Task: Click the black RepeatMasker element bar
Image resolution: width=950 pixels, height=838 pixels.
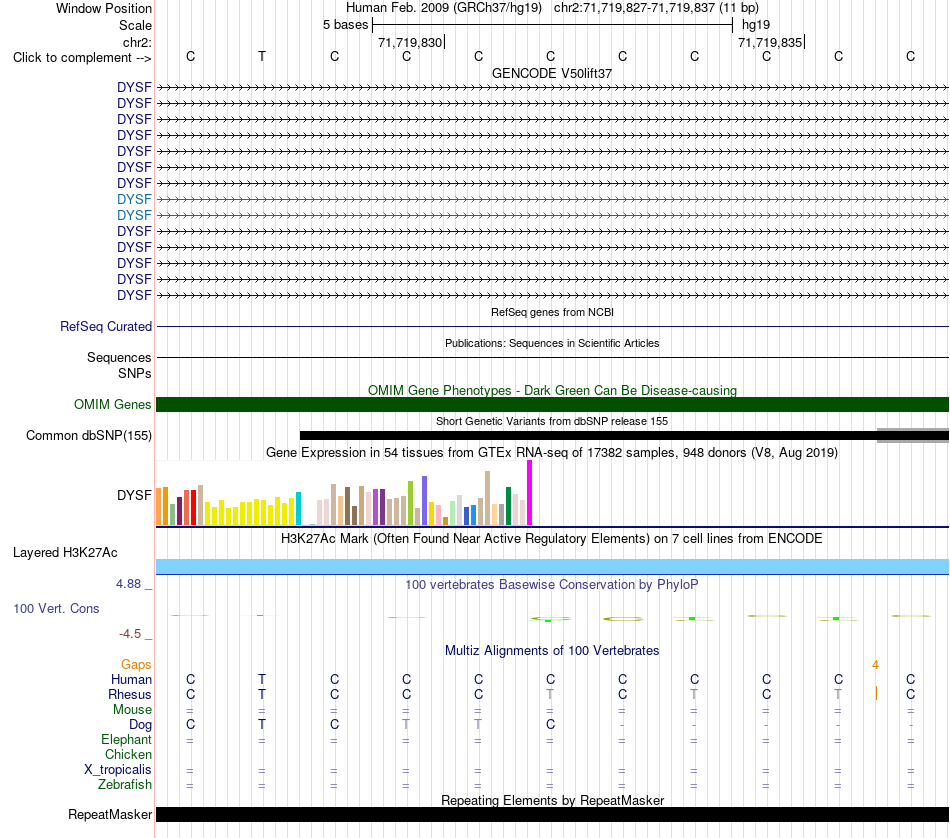Action: tap(552, 814)
